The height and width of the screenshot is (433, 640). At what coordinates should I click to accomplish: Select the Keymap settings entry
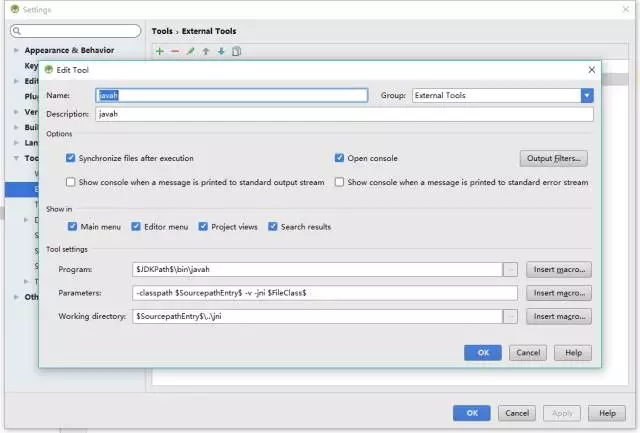click(31, 66)
